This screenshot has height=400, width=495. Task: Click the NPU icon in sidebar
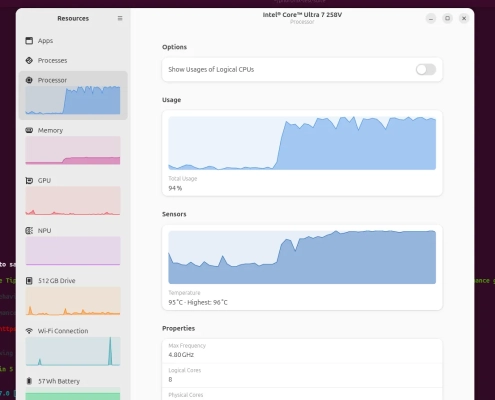[29, 231]
